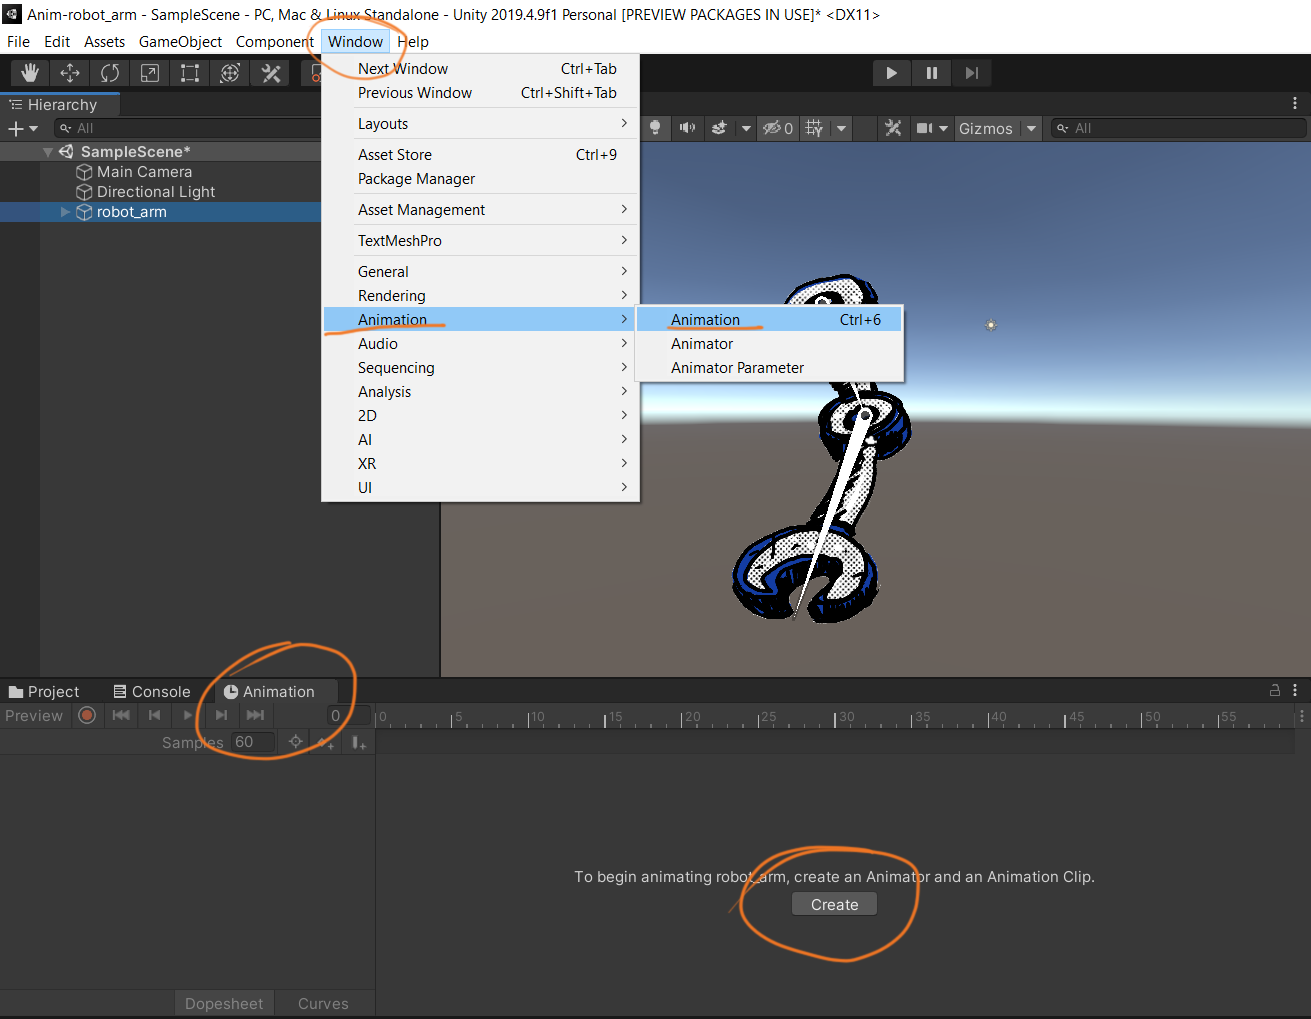Click timeline ruler at frame 30
The image size is (1311, 1019).
coord(836,718)
